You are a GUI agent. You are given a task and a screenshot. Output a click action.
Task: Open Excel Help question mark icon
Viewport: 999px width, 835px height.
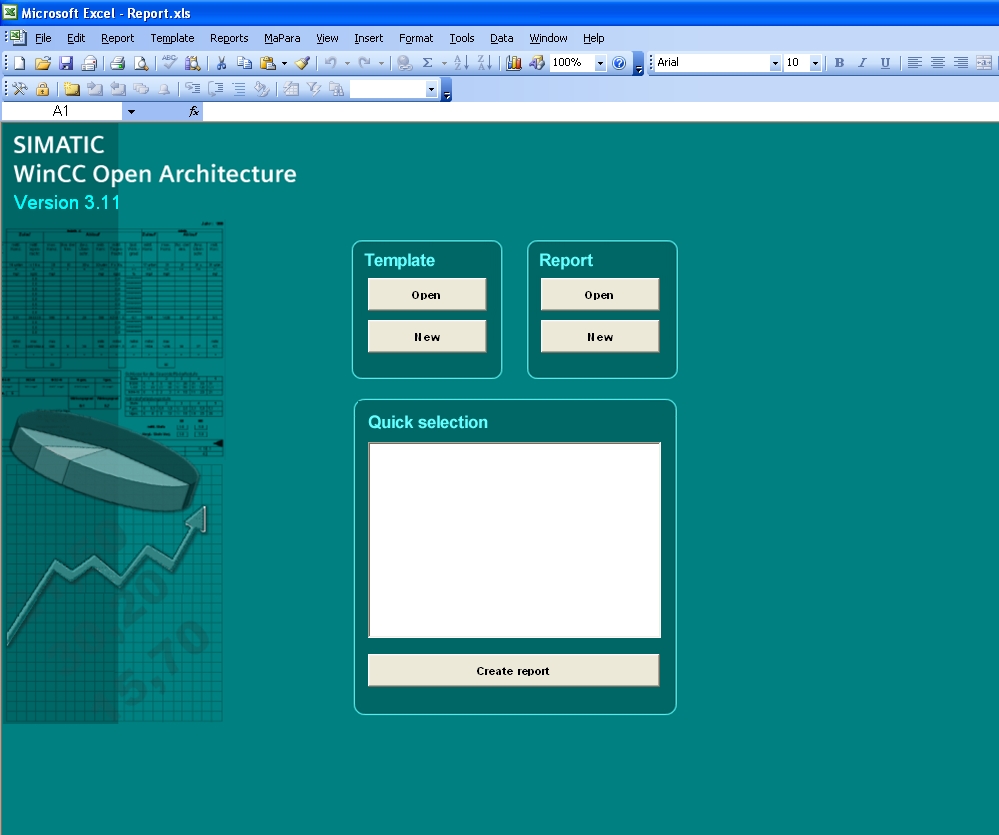619,62
